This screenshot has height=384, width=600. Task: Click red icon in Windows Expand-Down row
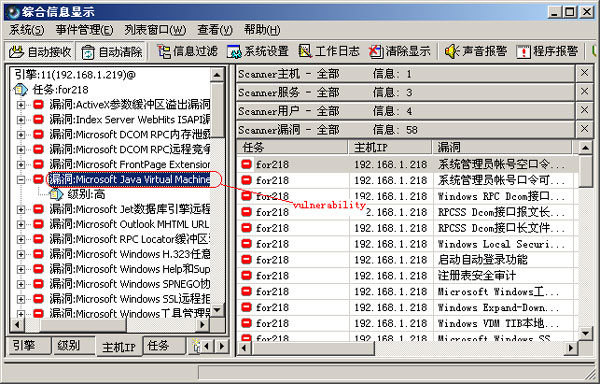click(246, 307)
